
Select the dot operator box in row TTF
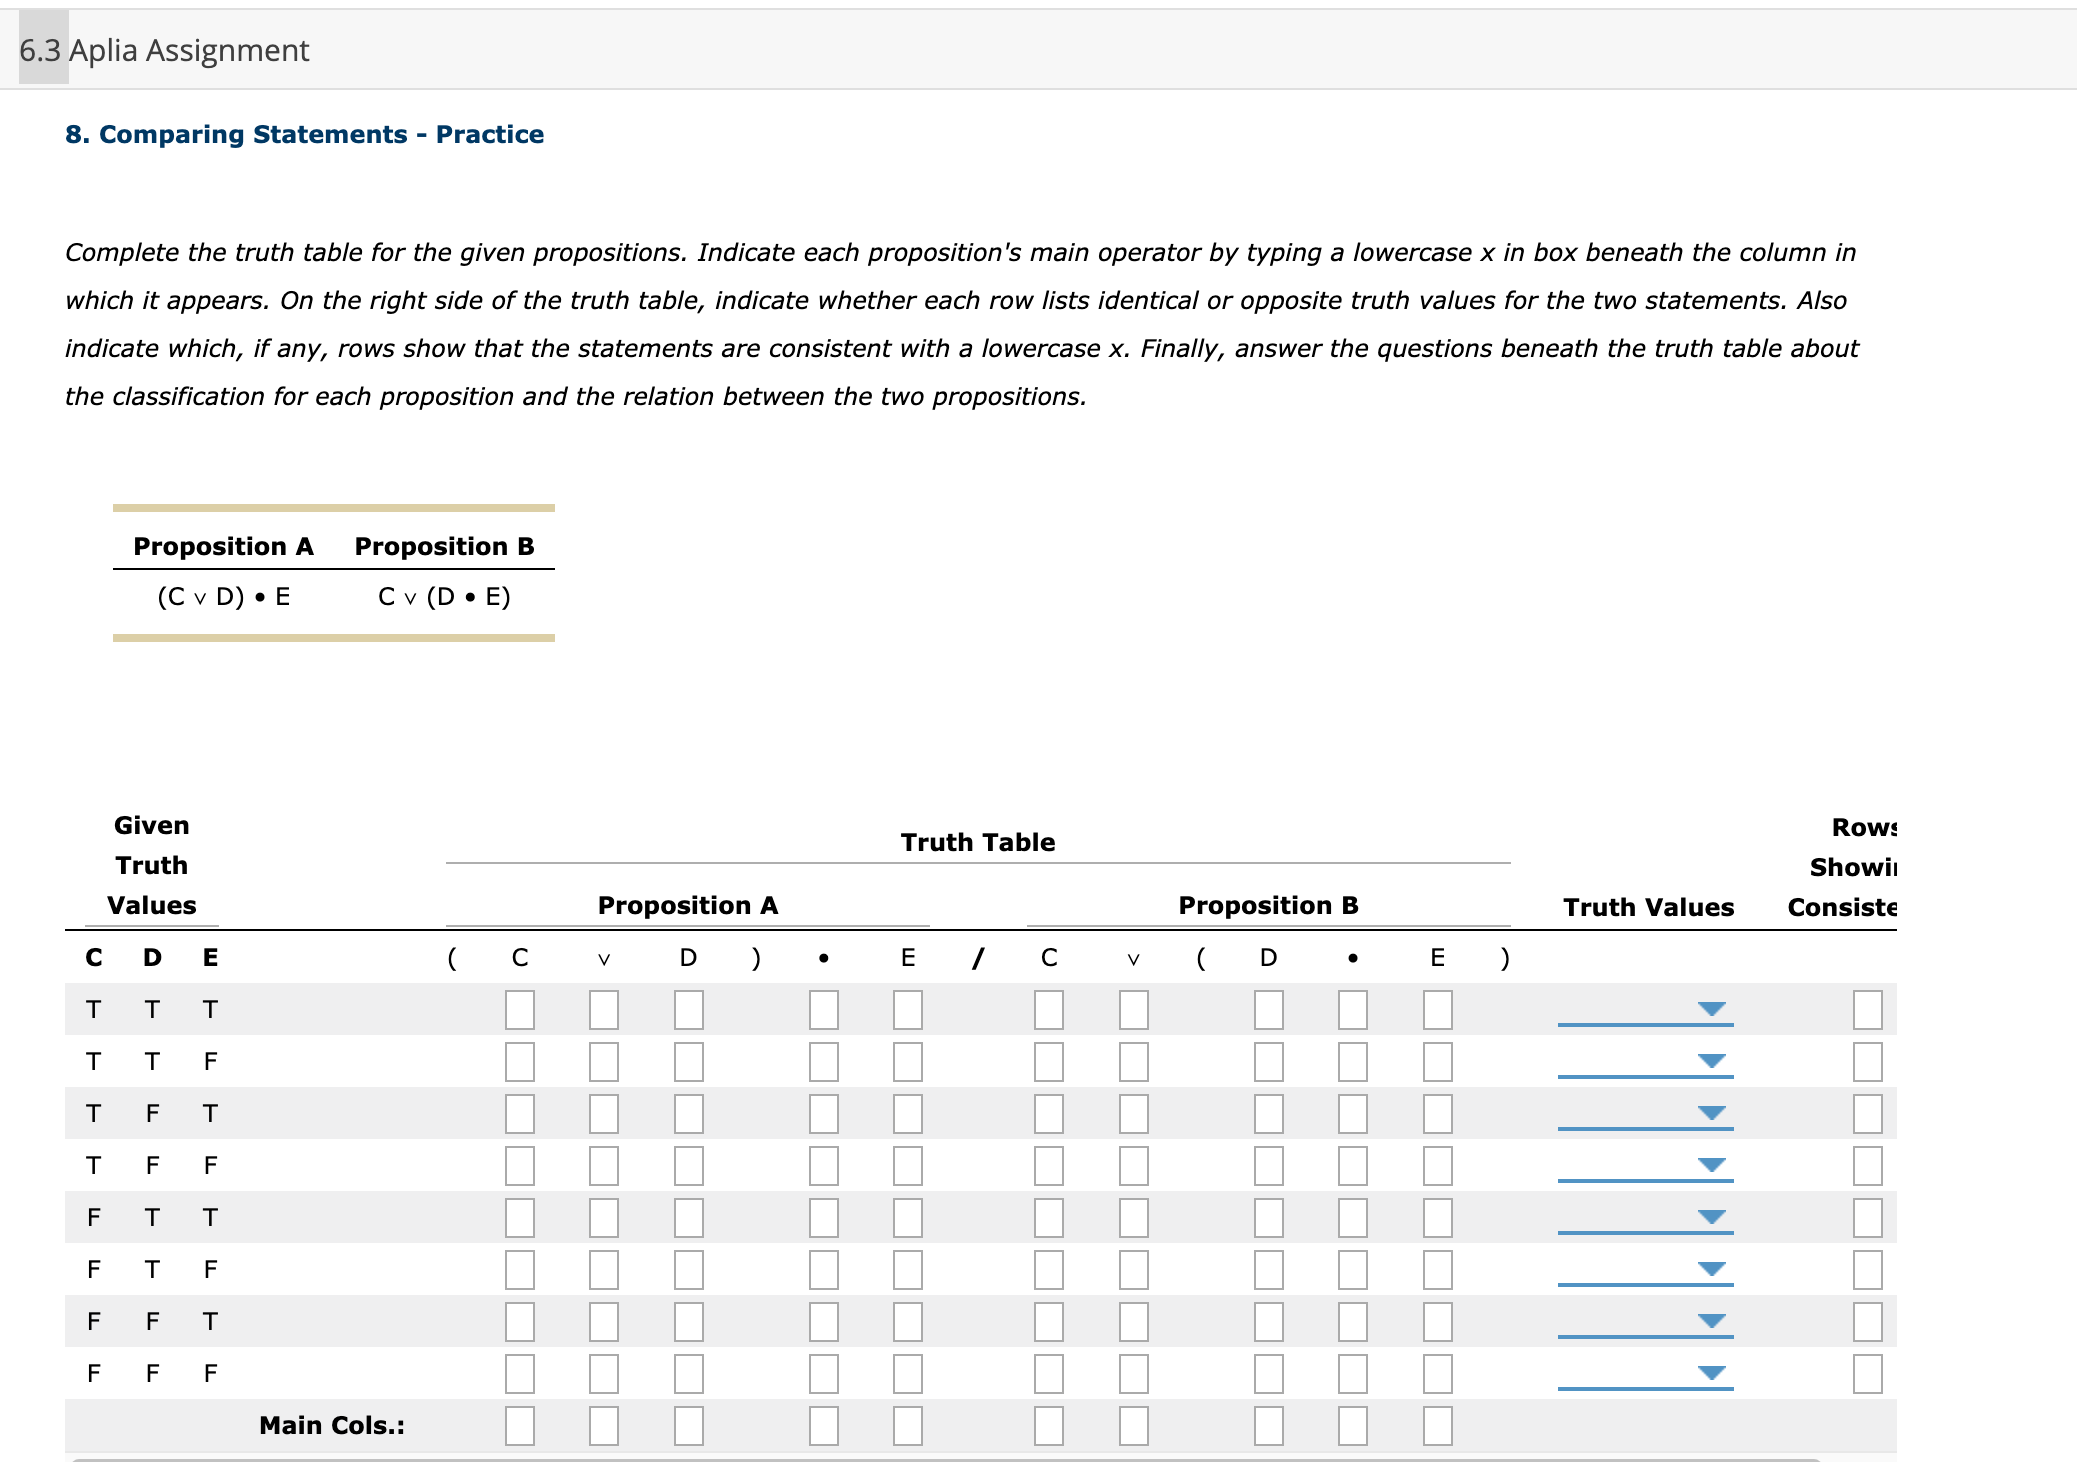(821, 1062)
